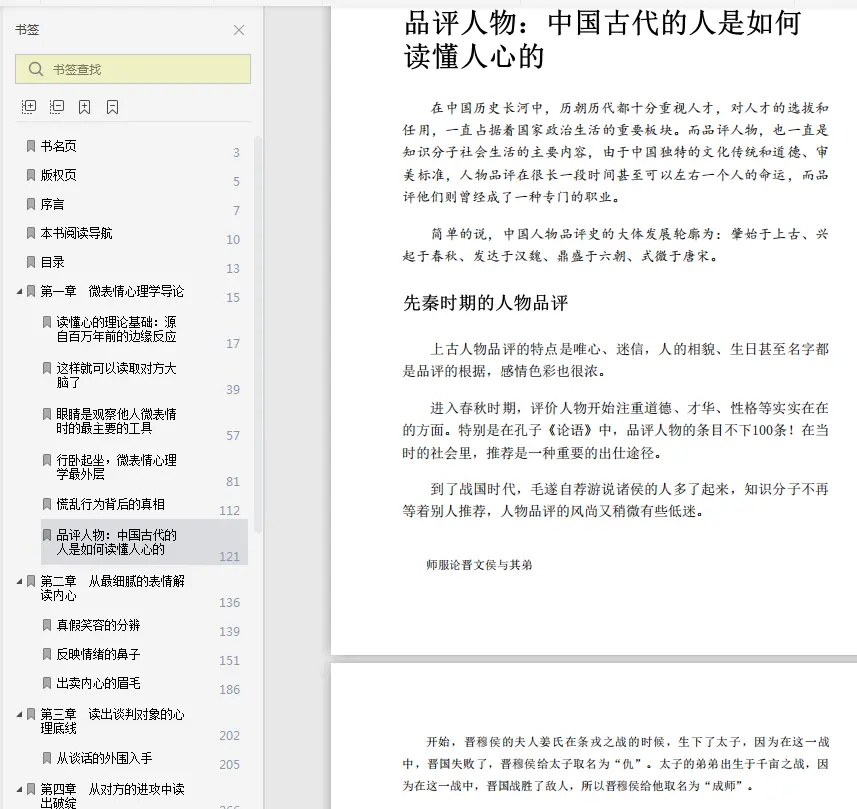Click the flag icon beside 品评人物 entry
This screenshot has width=857, height=809.
tap(47, 535)
